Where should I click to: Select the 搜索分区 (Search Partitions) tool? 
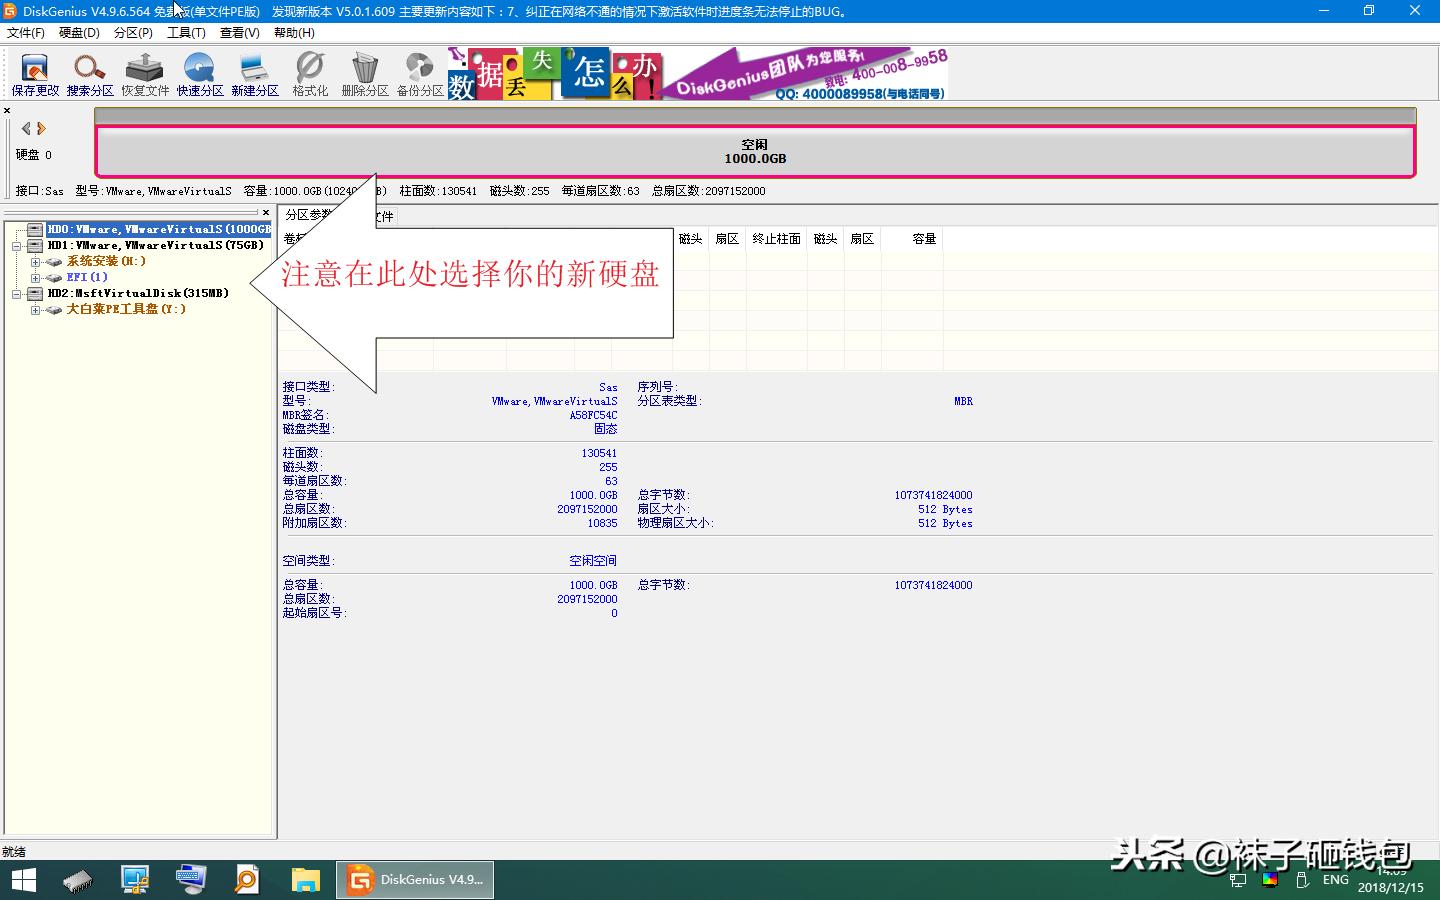point(90,72)
